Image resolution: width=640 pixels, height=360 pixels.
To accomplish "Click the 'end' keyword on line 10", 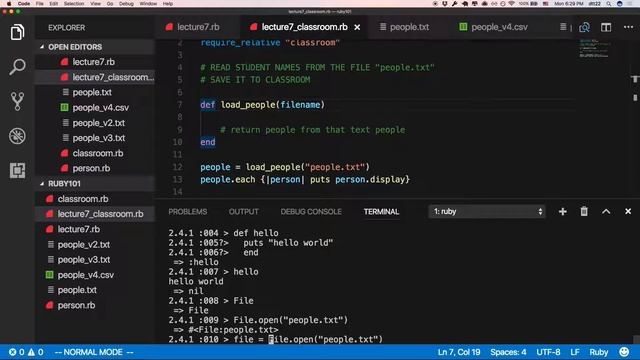I will pos(208,142).
